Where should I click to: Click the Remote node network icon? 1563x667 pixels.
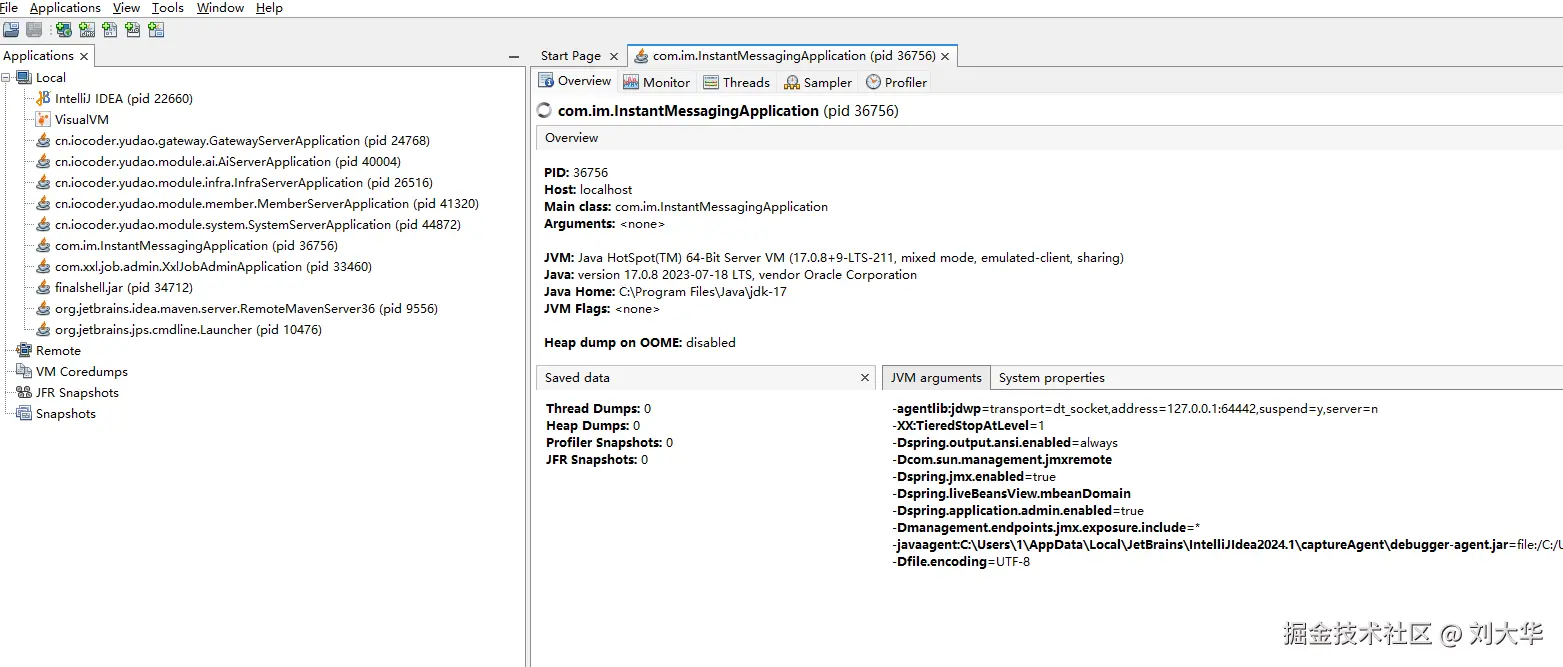24,350
